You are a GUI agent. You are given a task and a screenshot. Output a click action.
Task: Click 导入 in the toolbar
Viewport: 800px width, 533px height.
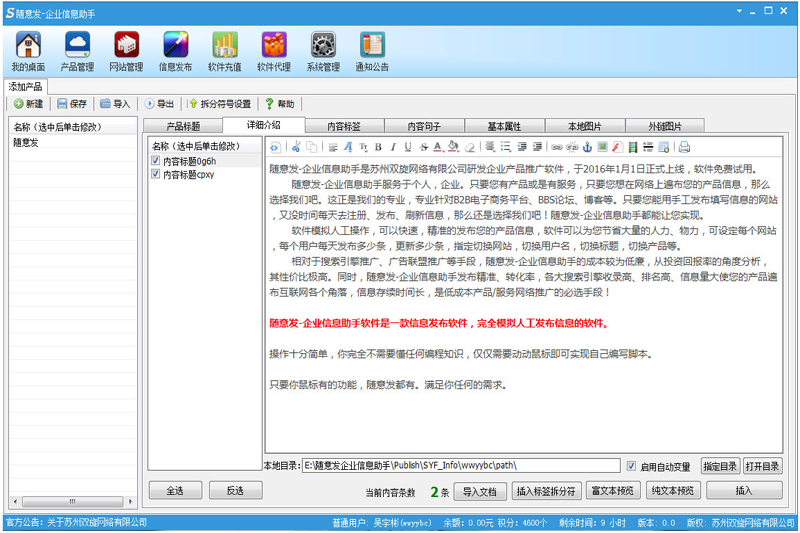point(115,104)
